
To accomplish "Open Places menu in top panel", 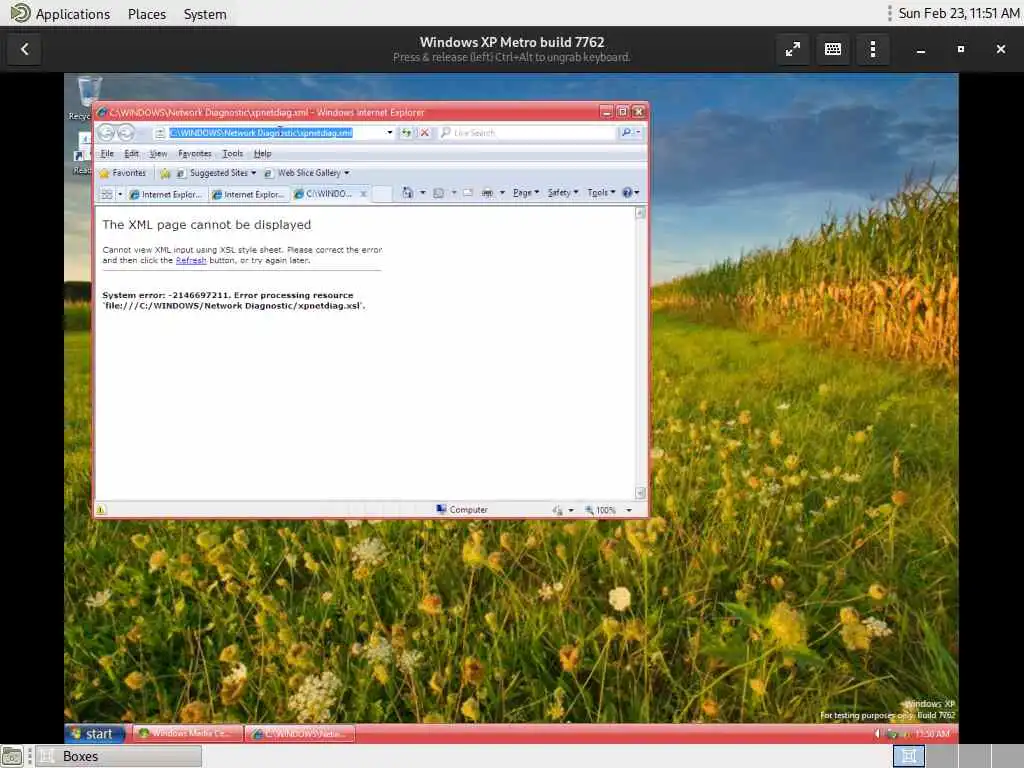I will (x=147, y=14).
